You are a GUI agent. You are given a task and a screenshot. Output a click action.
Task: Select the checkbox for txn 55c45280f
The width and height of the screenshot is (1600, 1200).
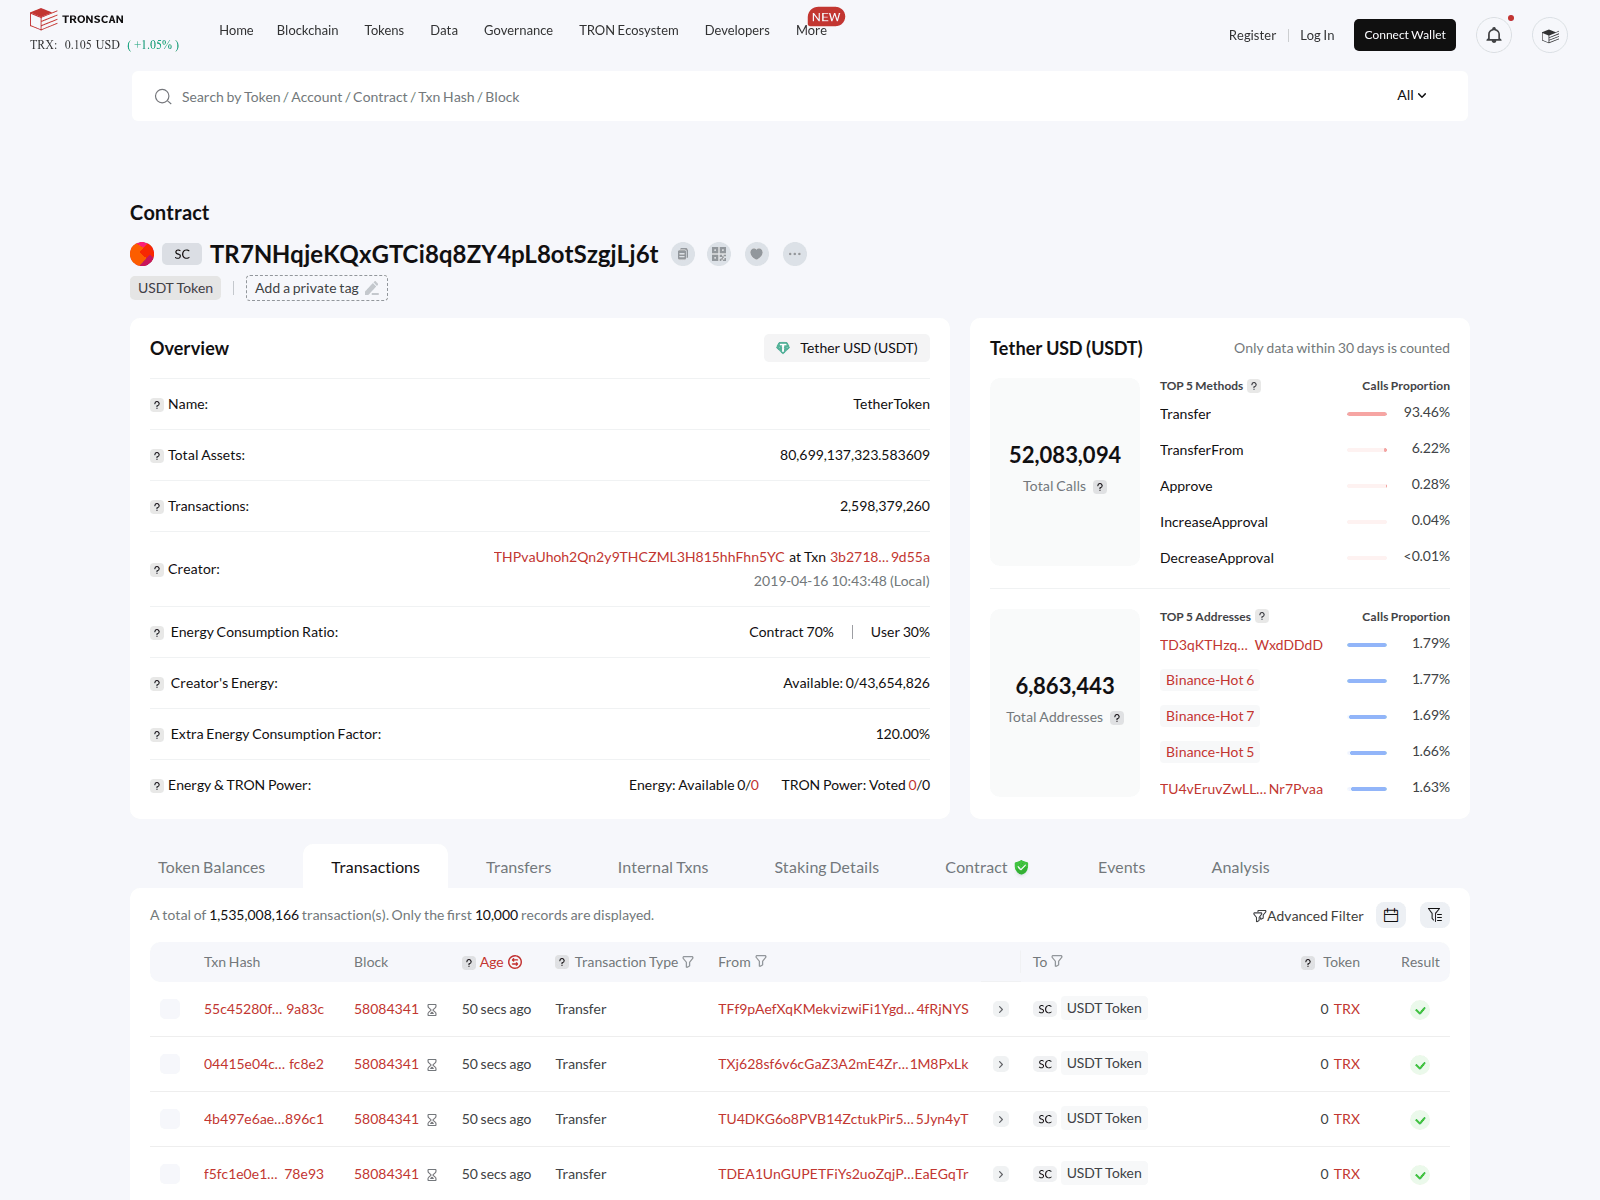(170, 1009)
